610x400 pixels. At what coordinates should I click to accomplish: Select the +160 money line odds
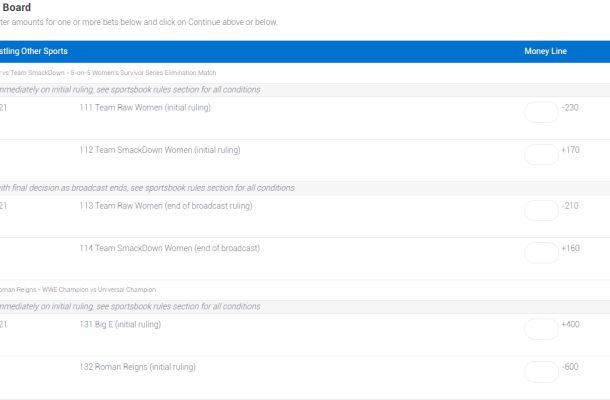[x=570, y=248]
